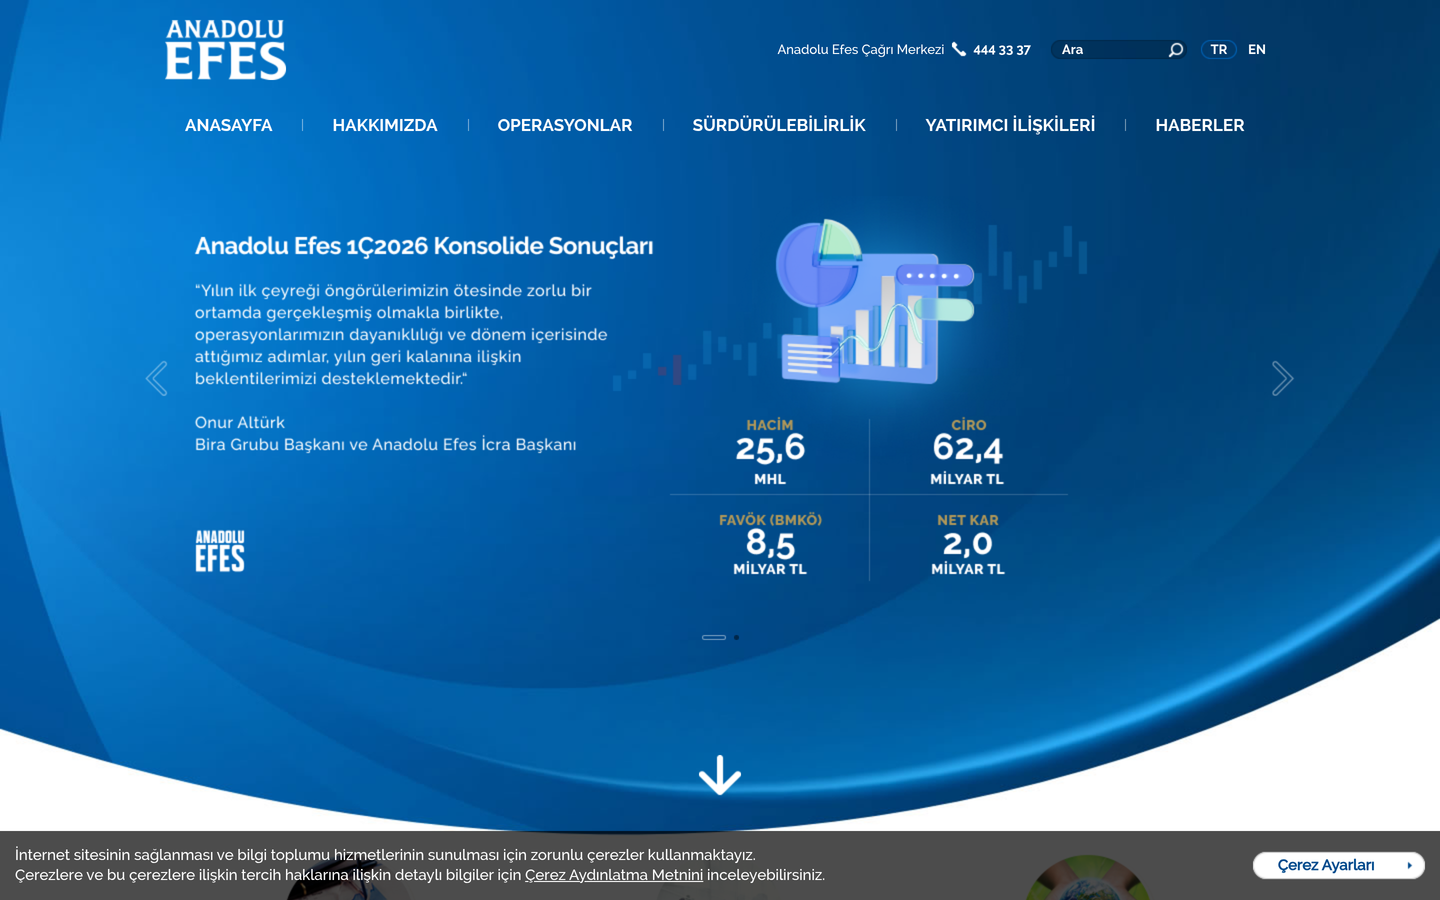Open Çerez Ayarları cookie settings
This screenshot has width=1440, height=900.
(1338, 865)
